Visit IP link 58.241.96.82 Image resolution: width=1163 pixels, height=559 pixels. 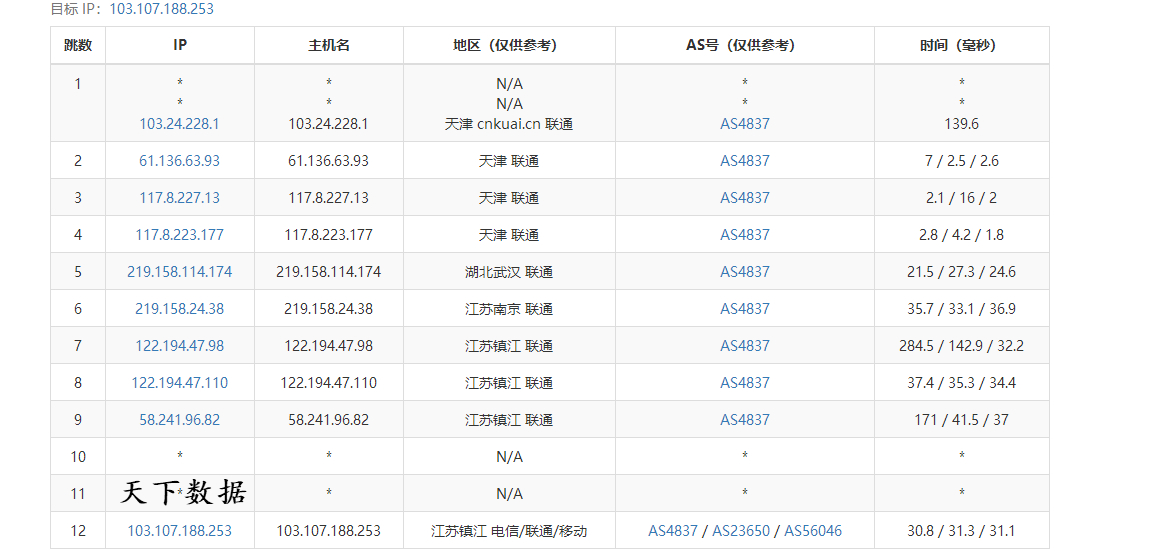coord(179,420)
